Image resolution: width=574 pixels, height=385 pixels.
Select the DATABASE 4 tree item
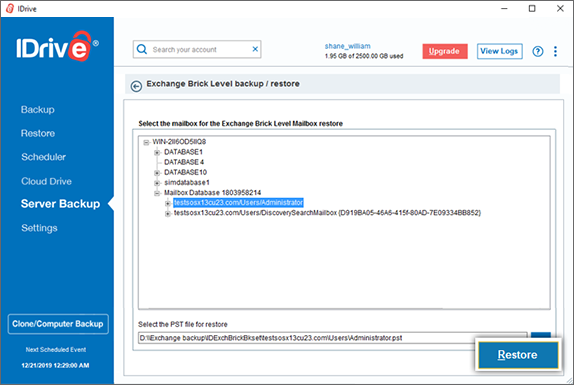[184, 162]
